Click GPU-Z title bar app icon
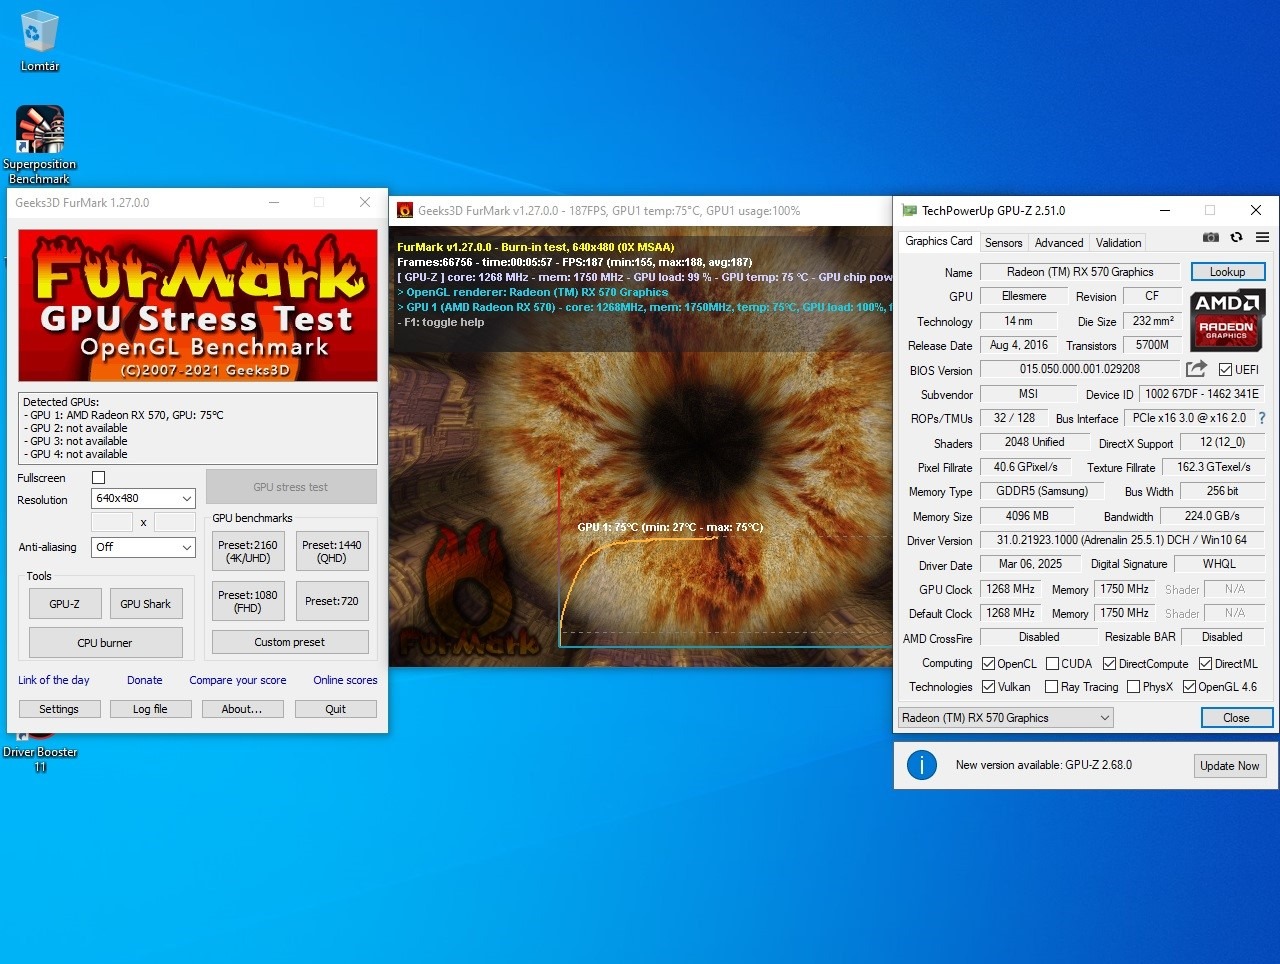This screenshot has width=1280, height=964. [x=909, y=211]
